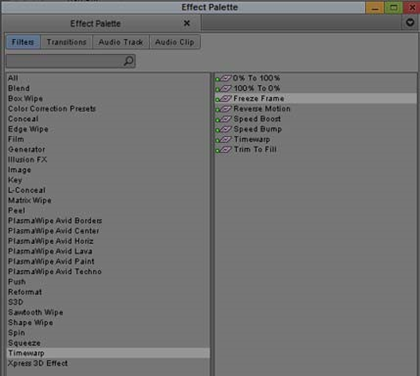Click the 0% To 100% effect icon
Image resolution: width=420 pixels, height=376 pixels.
(x=223, y=78)
